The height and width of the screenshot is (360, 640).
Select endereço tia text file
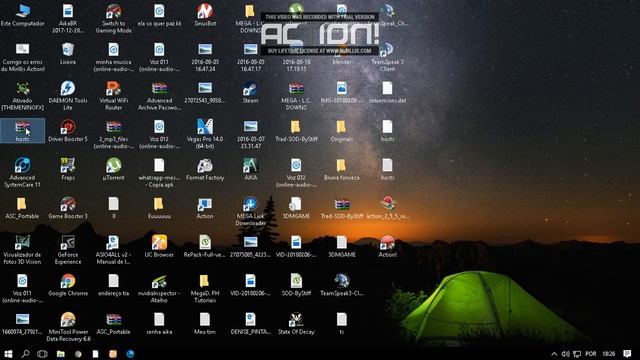(113, 285)
